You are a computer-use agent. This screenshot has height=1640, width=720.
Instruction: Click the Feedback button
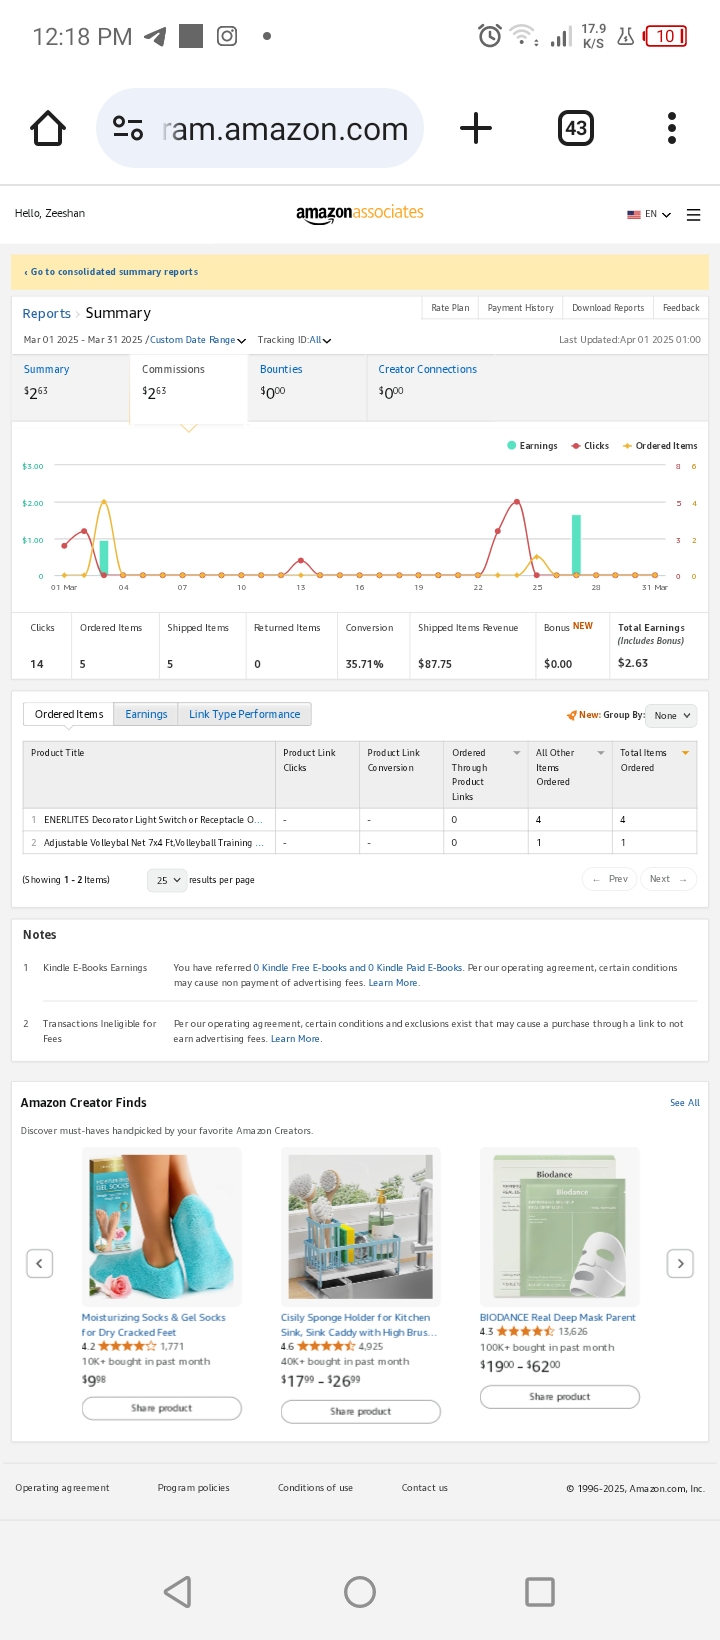681,308
